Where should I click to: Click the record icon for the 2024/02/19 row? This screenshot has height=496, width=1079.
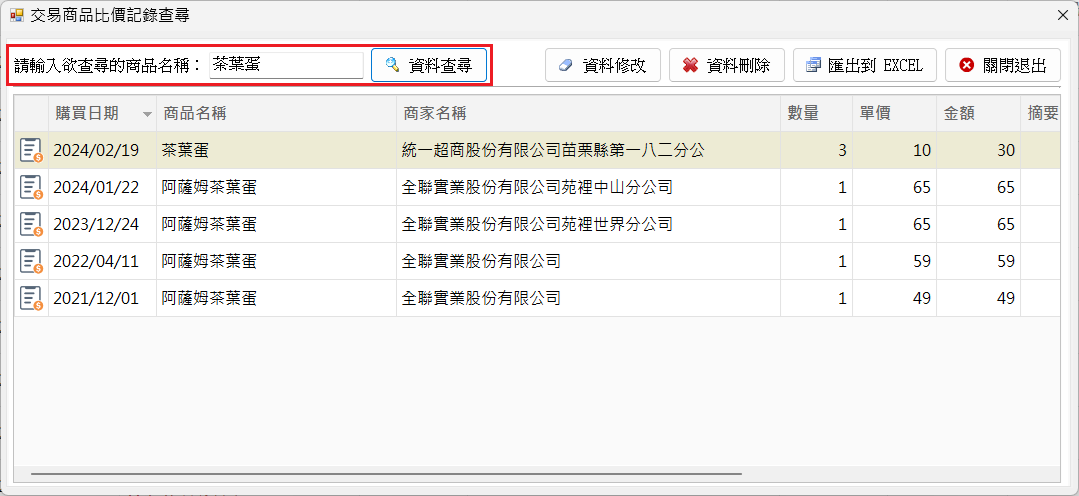[x=31, y=150]
